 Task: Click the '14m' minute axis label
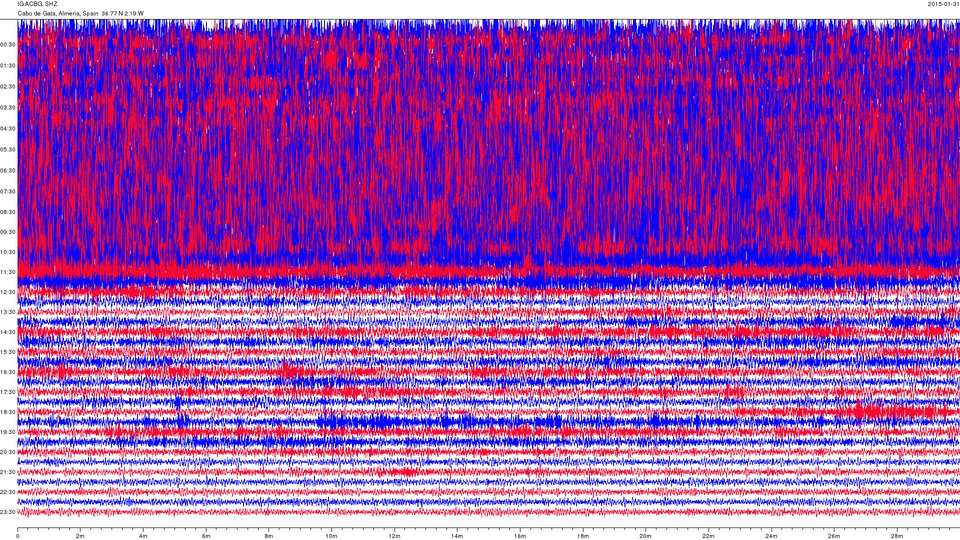457,536
